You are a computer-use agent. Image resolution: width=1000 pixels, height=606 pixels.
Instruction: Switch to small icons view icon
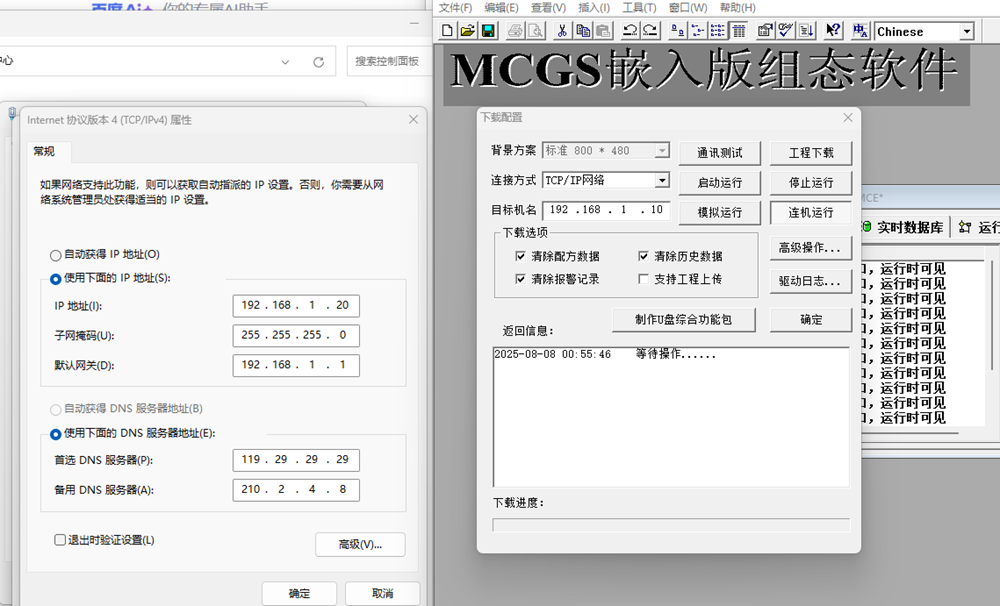point(698,31)
